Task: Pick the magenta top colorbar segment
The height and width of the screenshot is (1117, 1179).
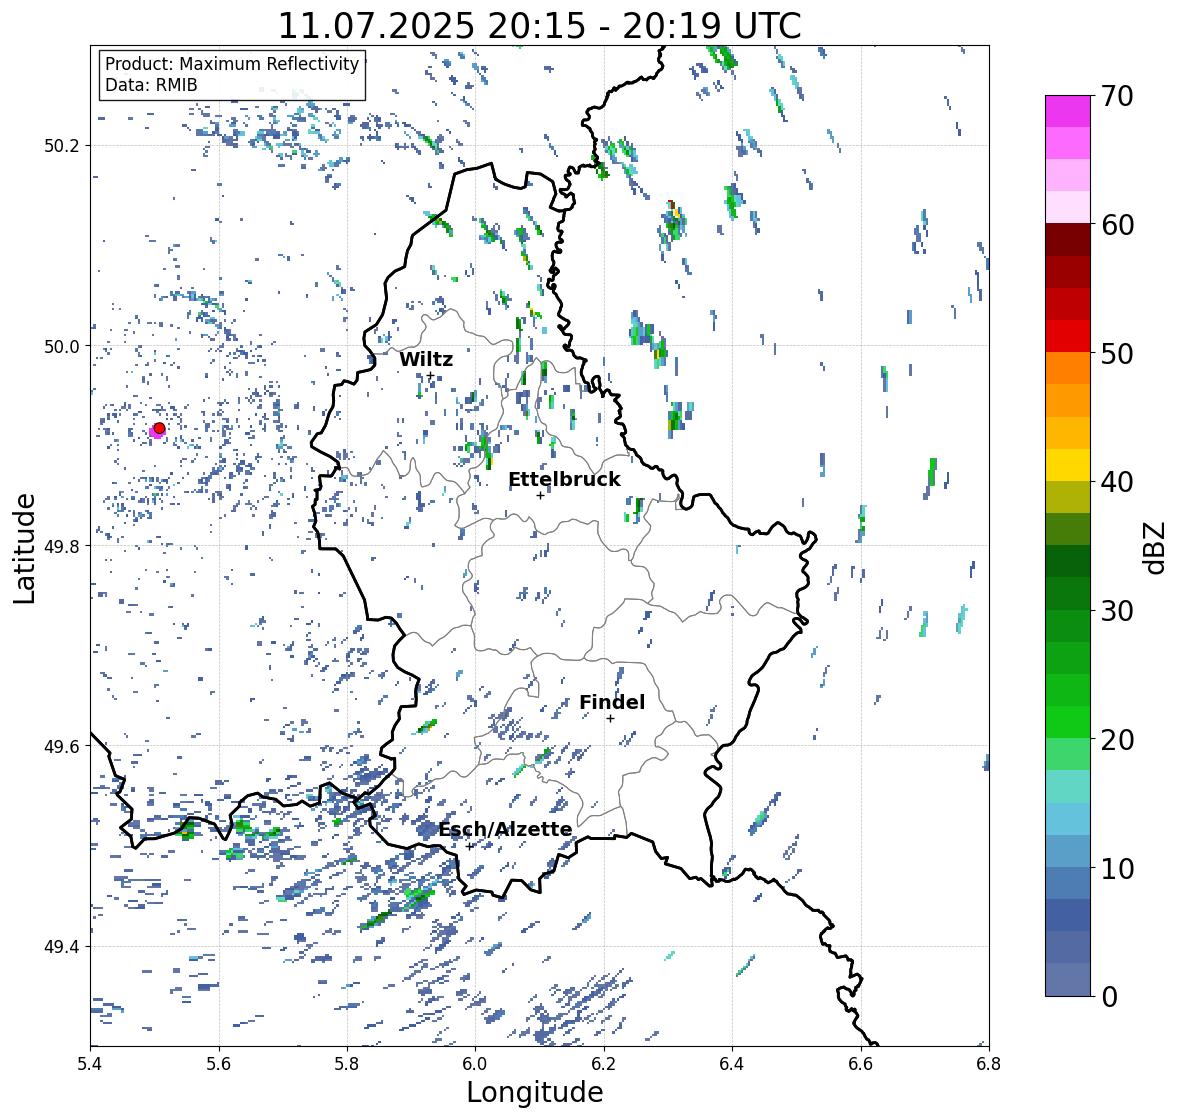Action: (1068, 111)
